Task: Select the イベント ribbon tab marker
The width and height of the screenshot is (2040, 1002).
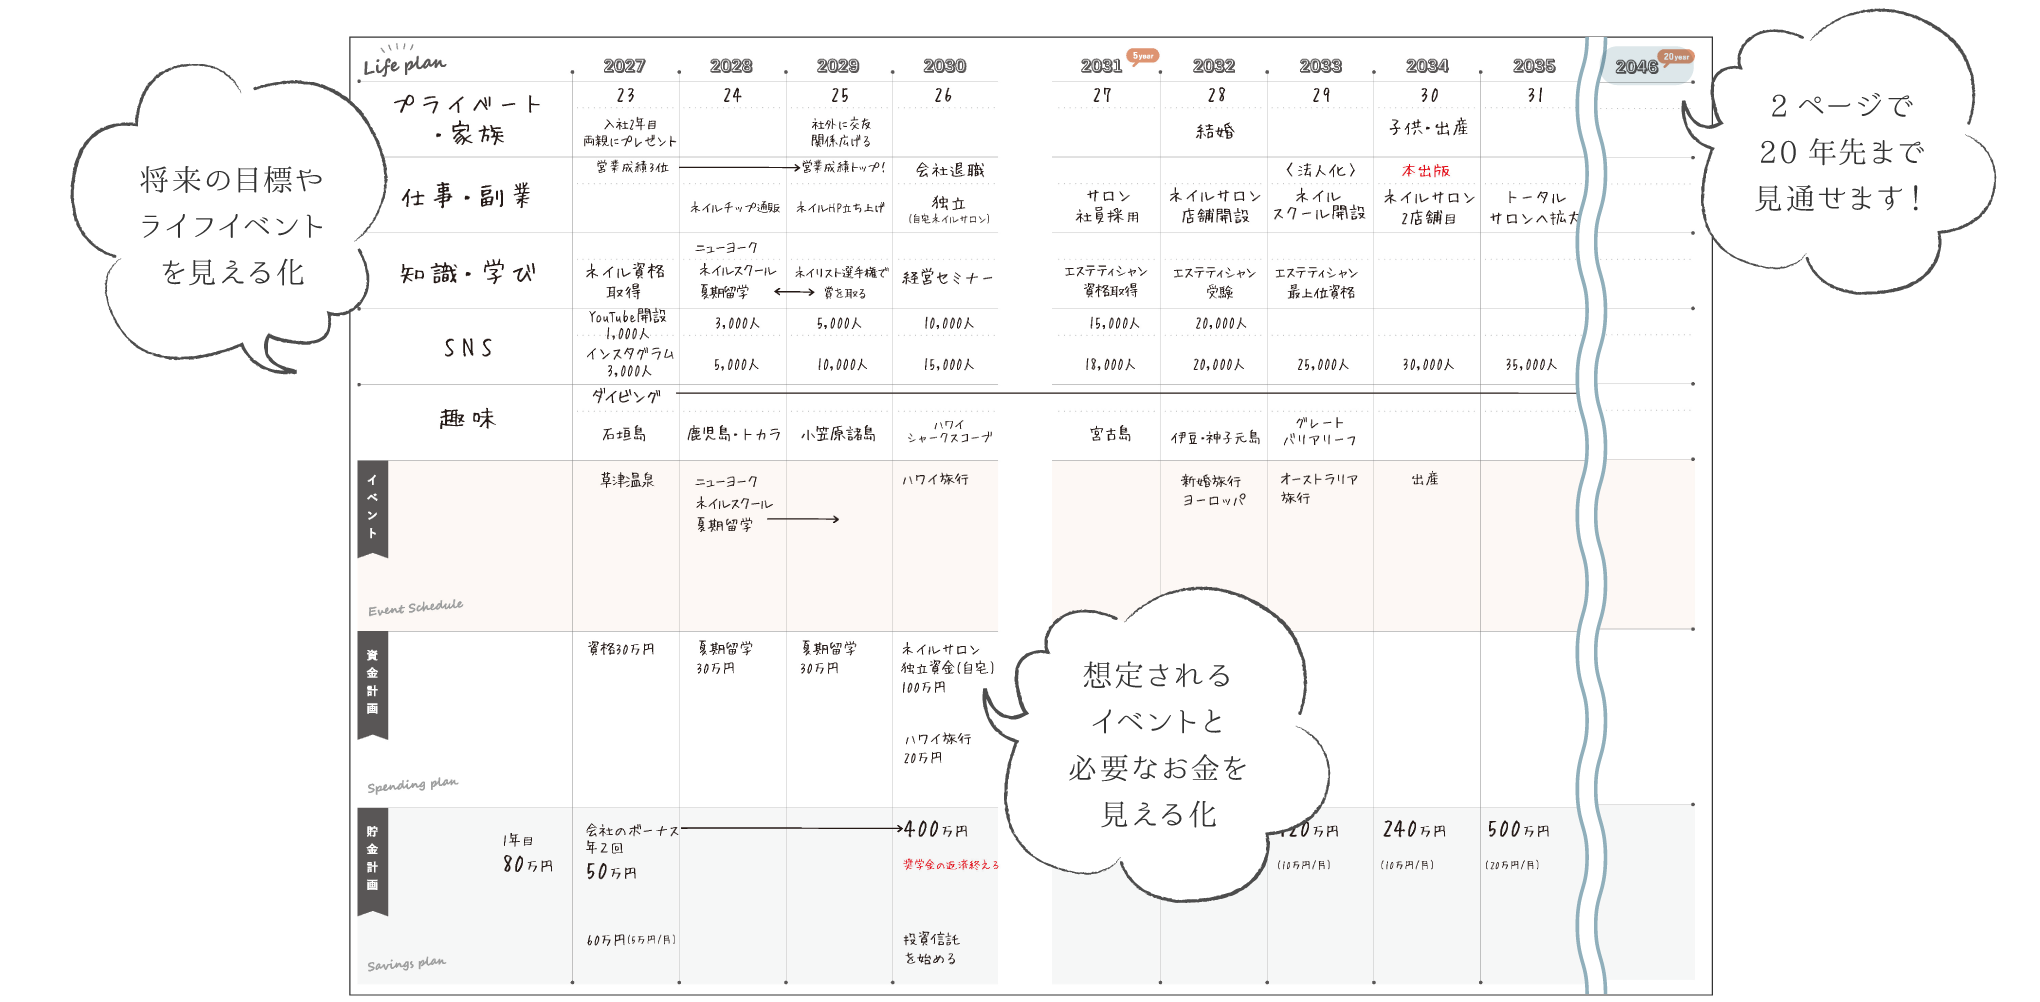Action: pos(372,508)
